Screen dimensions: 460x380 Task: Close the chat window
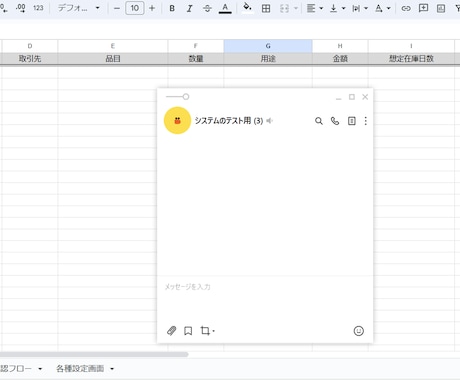coord(365,97)
